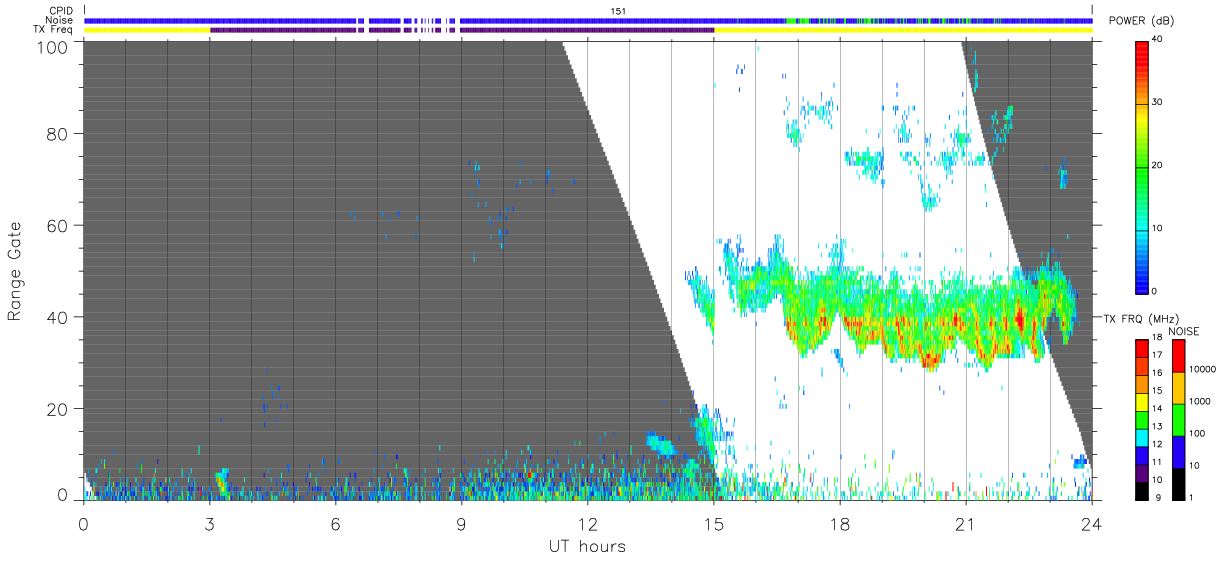This screenshot has height=567, width=1228.
Task: Select the 'Range Gate' y-axis title
Action: (15, 272)
